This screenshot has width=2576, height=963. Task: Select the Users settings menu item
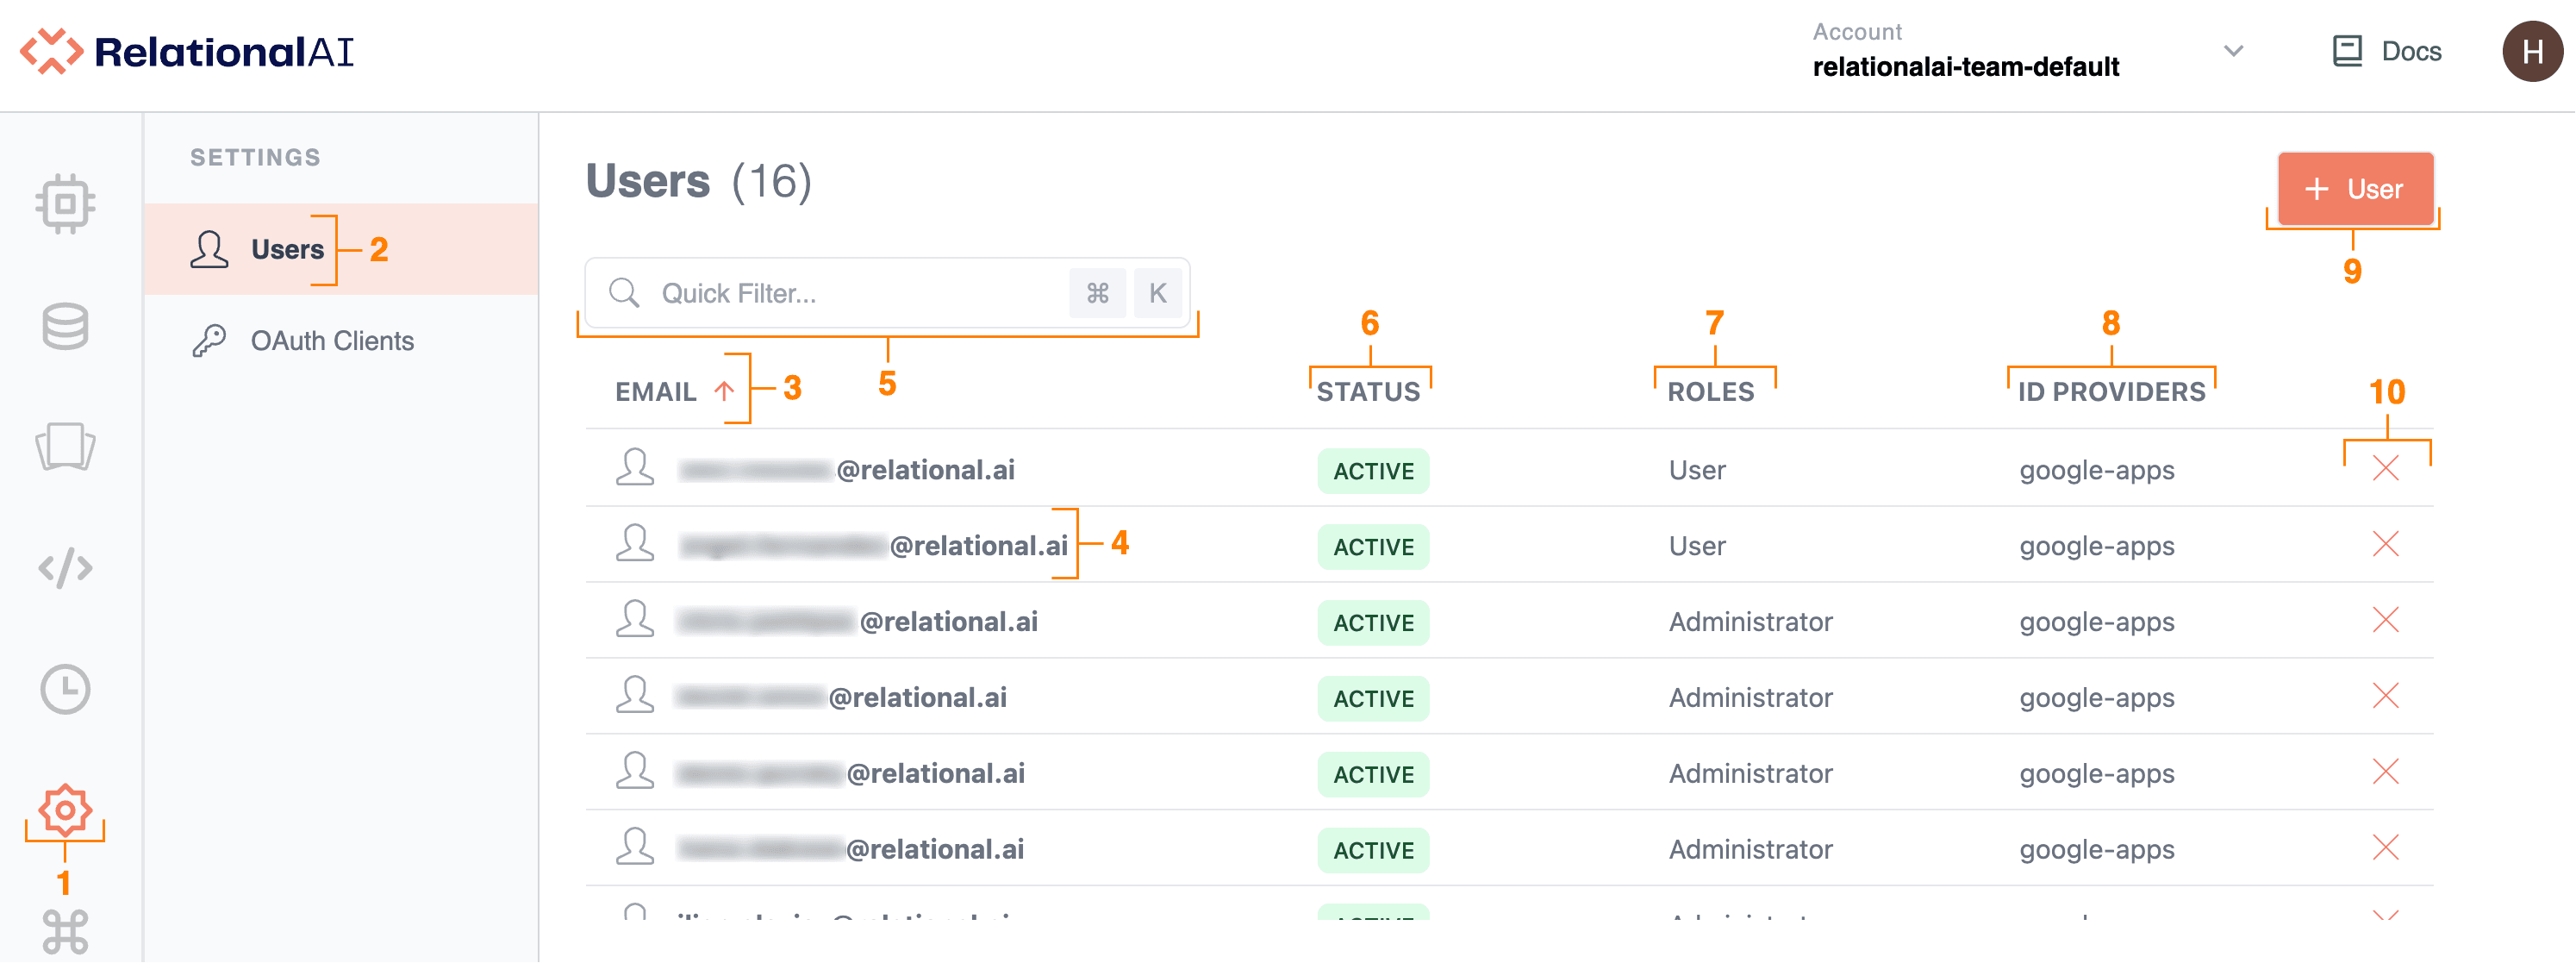click(287, 249)
